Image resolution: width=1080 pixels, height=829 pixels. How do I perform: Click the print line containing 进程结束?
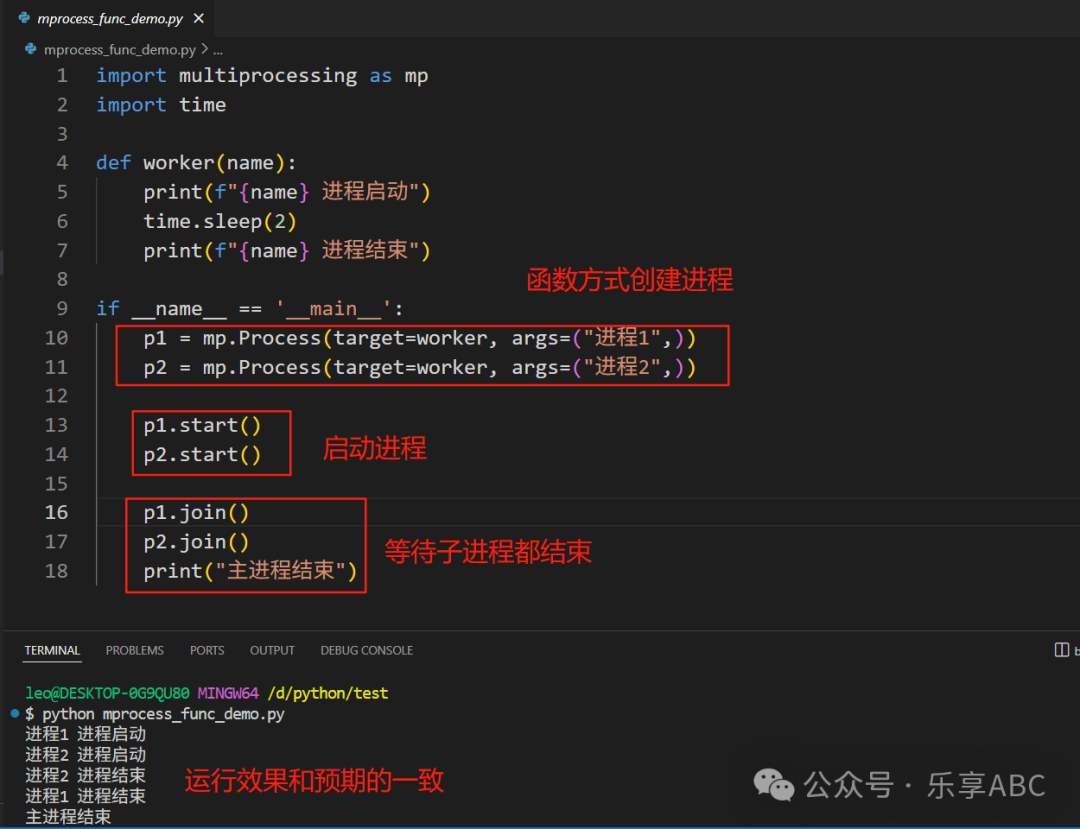tap(287, 250)
